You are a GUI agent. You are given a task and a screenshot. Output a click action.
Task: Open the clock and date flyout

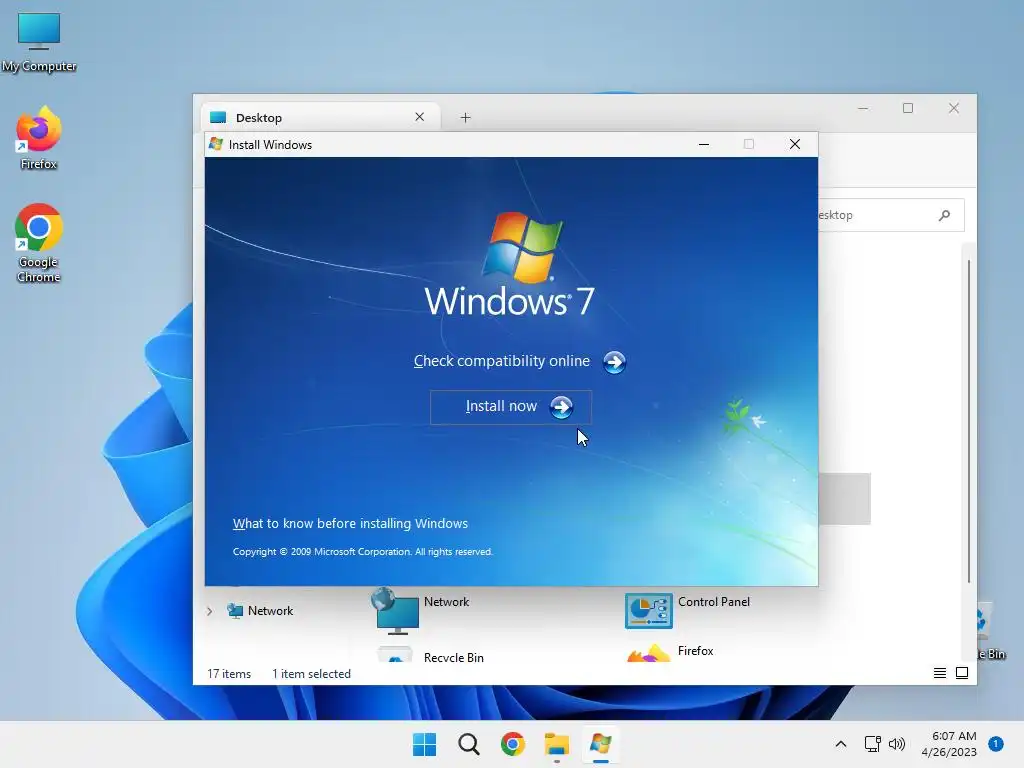click(x=949, y=744)
